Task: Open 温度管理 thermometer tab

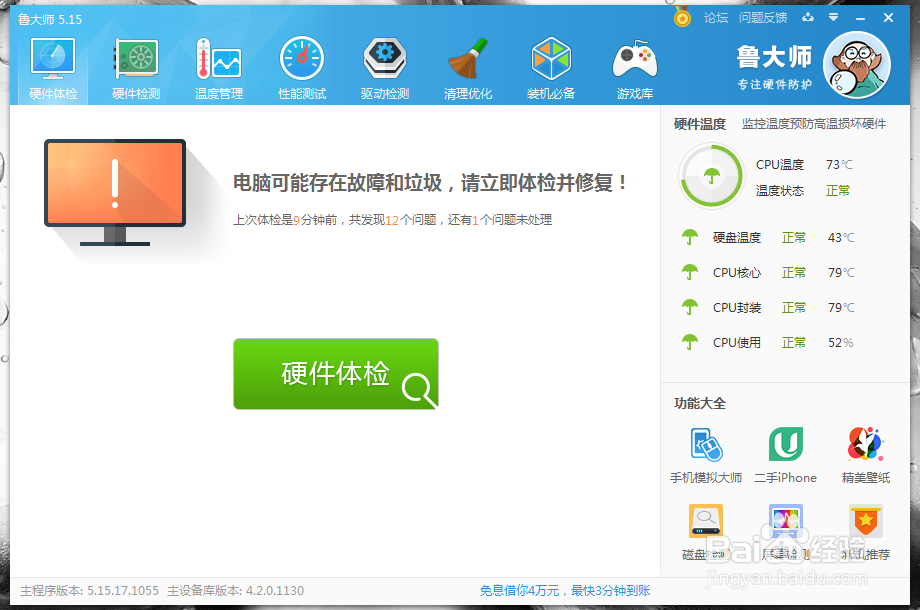Action: (219, 69)
